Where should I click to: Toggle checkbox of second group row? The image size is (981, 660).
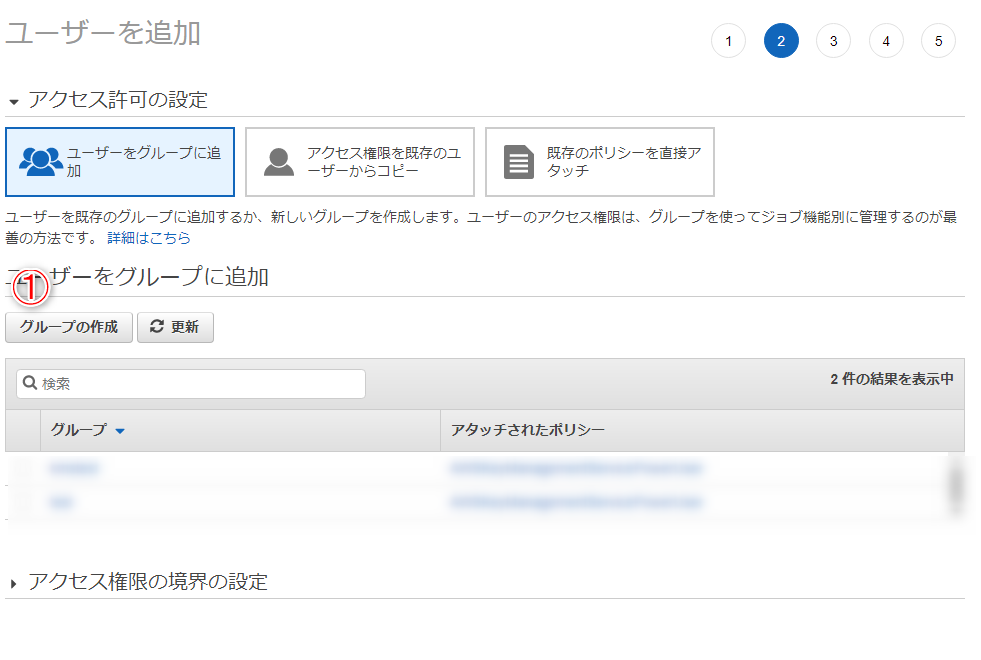(x=23, y=502)
